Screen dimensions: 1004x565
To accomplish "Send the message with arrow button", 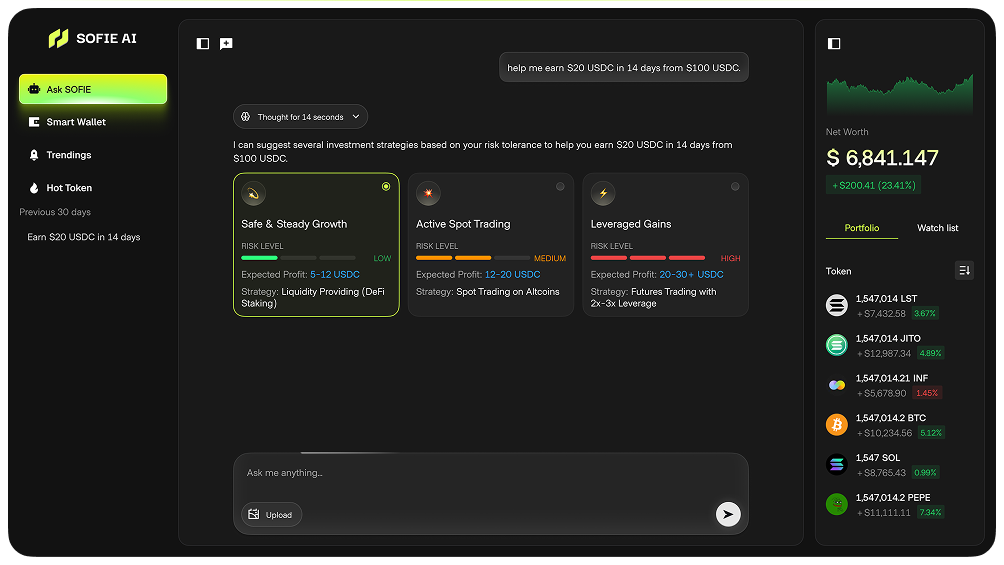I will tap(728, 514).
